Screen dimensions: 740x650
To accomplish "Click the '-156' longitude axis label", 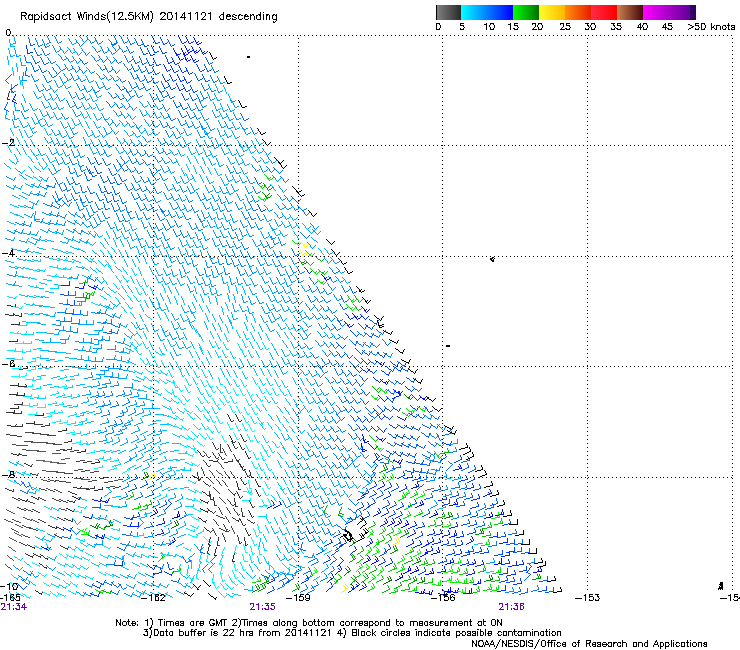I will [x=443, y=598].
